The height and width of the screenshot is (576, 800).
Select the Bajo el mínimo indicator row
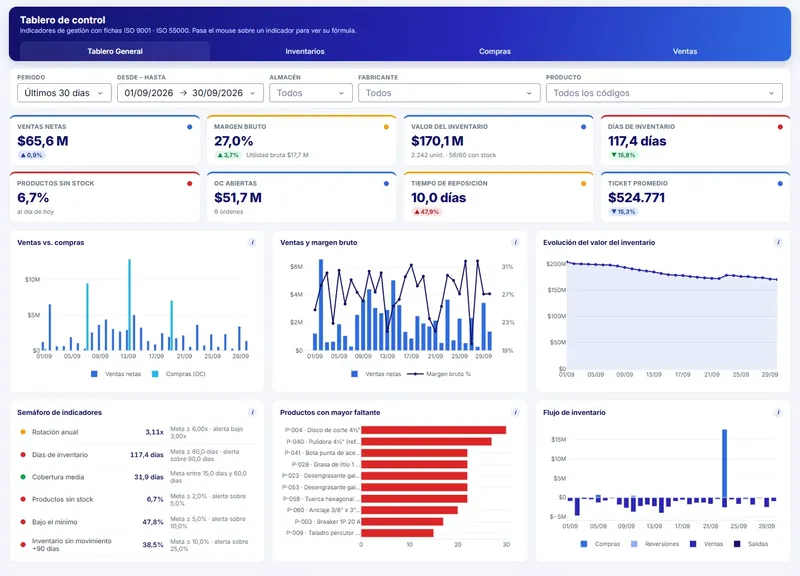137,522
